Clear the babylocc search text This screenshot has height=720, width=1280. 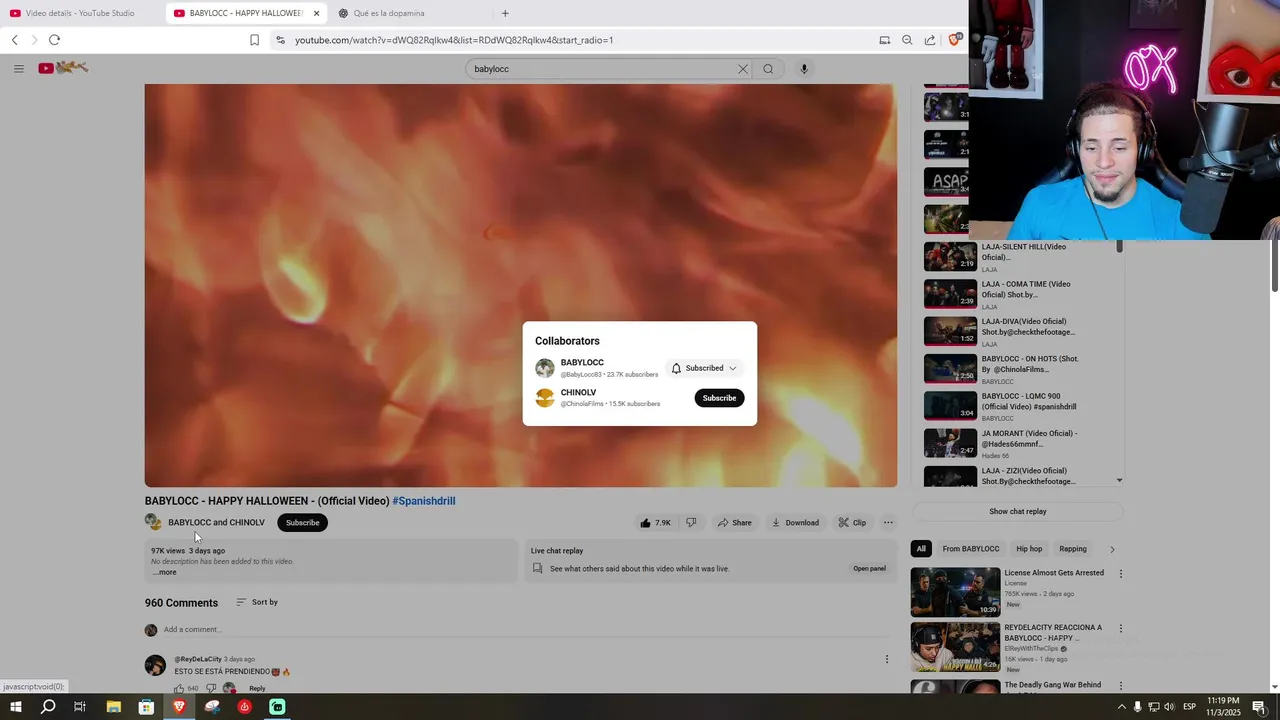[742, 69]
